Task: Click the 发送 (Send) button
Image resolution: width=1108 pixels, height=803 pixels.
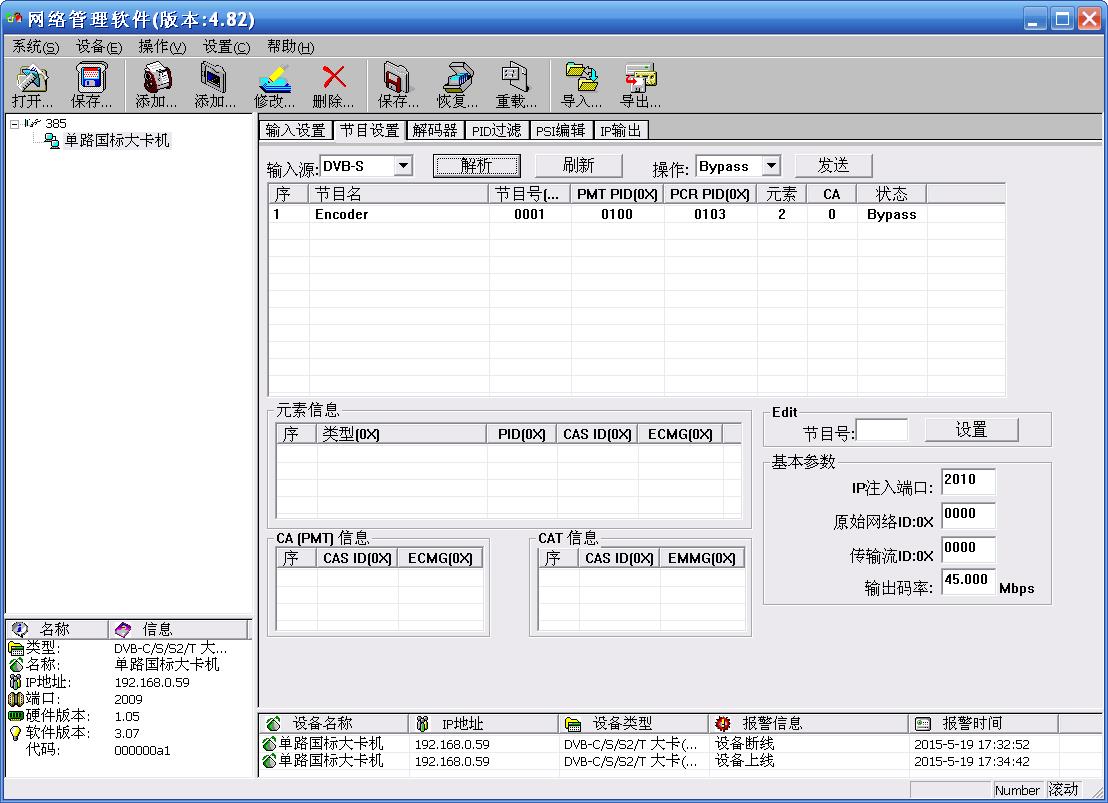Action: (x=833, y=166)
